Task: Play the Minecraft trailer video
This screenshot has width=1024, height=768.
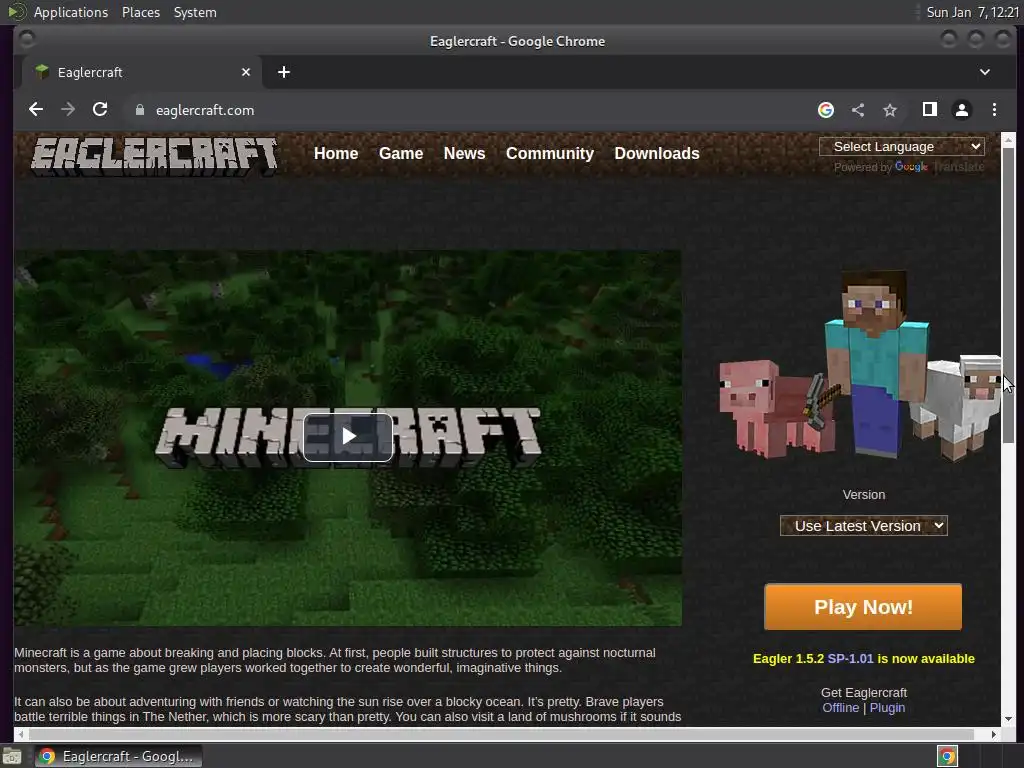Action: coord(348,437)
